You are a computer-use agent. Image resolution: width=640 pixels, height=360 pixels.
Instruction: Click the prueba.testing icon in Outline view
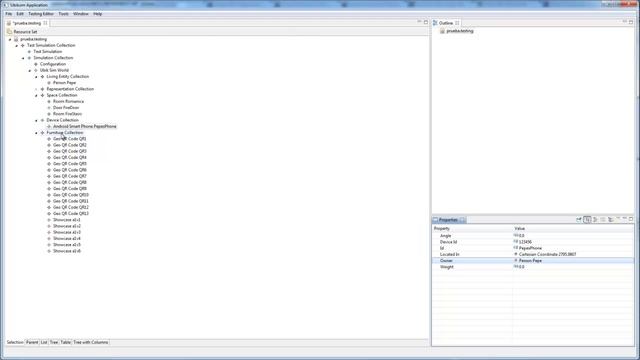click(442, 31)
